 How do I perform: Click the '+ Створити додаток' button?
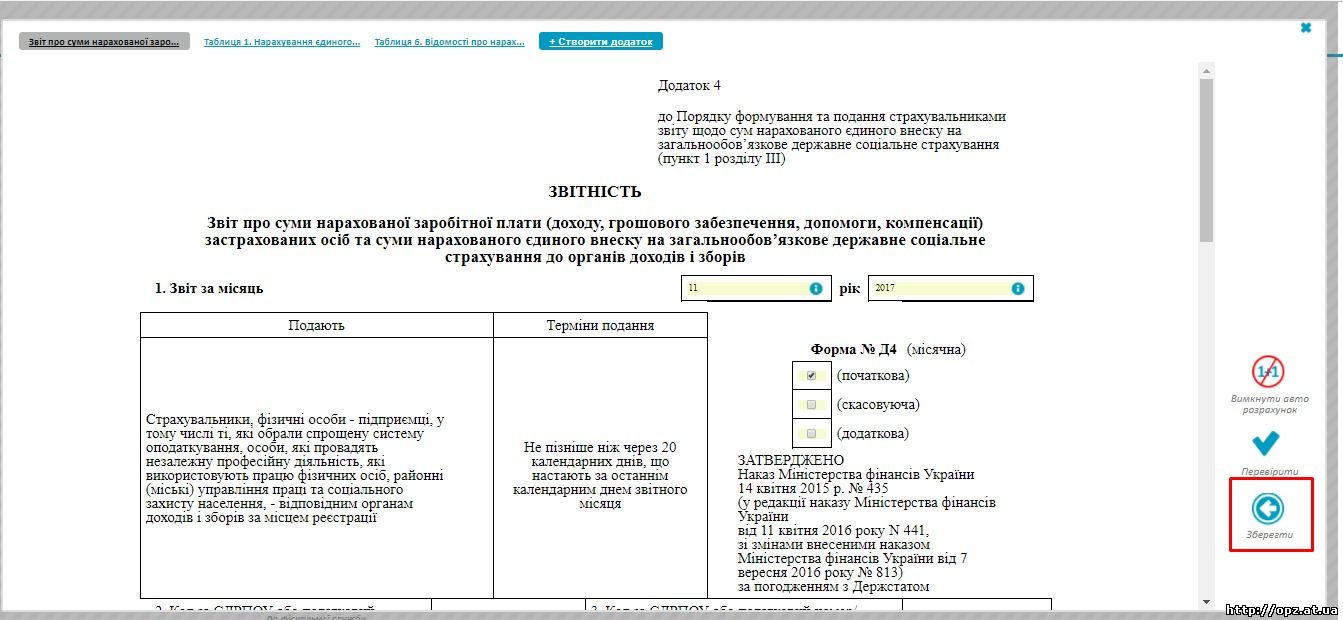[601, 42]
